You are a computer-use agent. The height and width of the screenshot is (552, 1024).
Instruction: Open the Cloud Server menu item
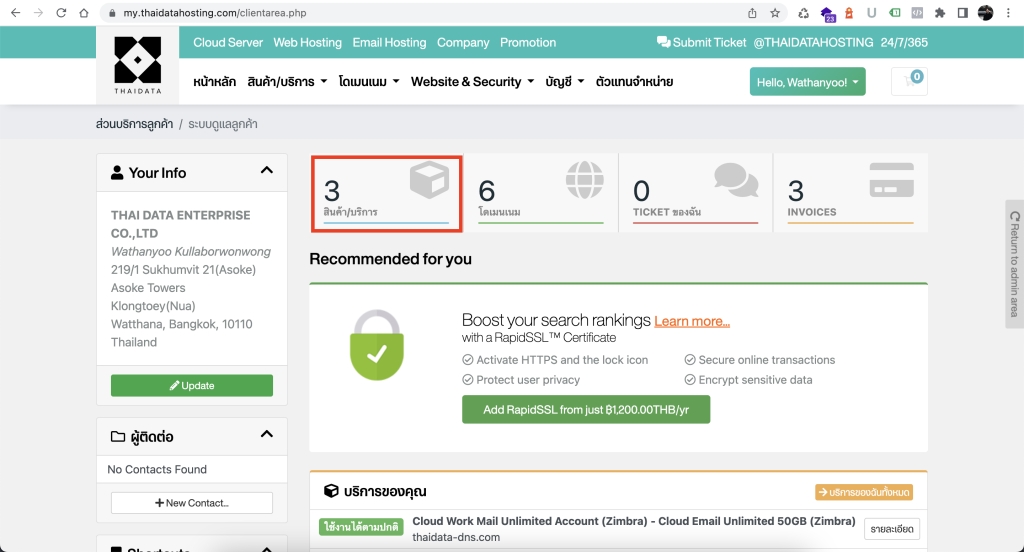point(228,43)
